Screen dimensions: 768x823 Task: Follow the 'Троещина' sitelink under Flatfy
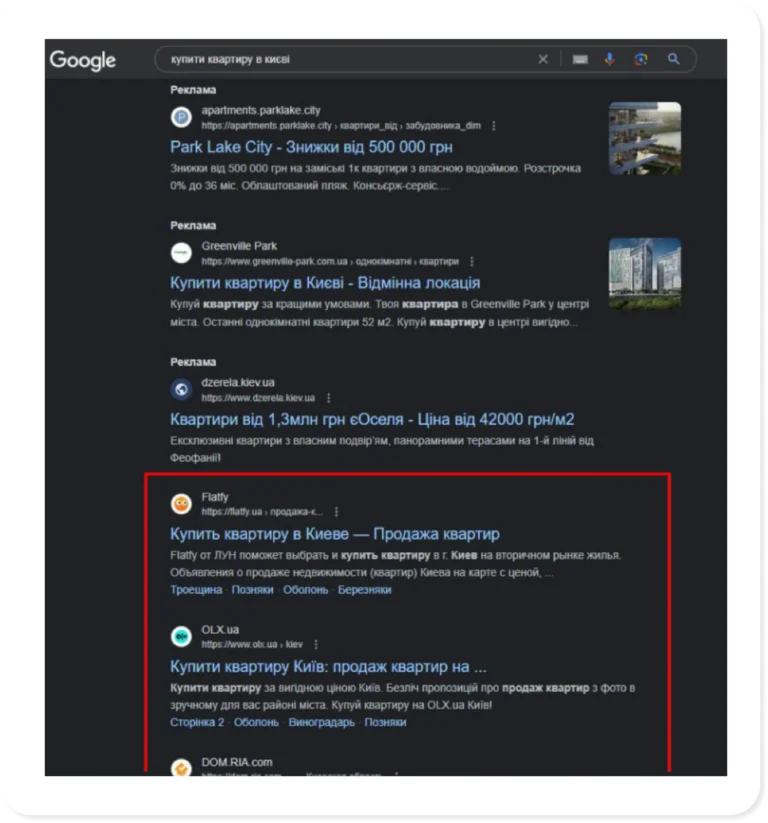coord(196,590)
